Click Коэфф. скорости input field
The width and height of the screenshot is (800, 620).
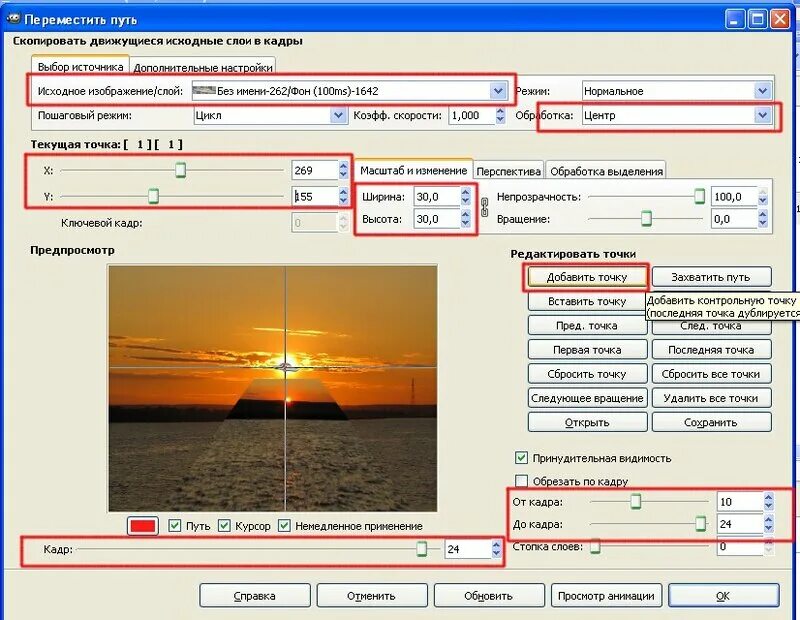pos(472,115)
